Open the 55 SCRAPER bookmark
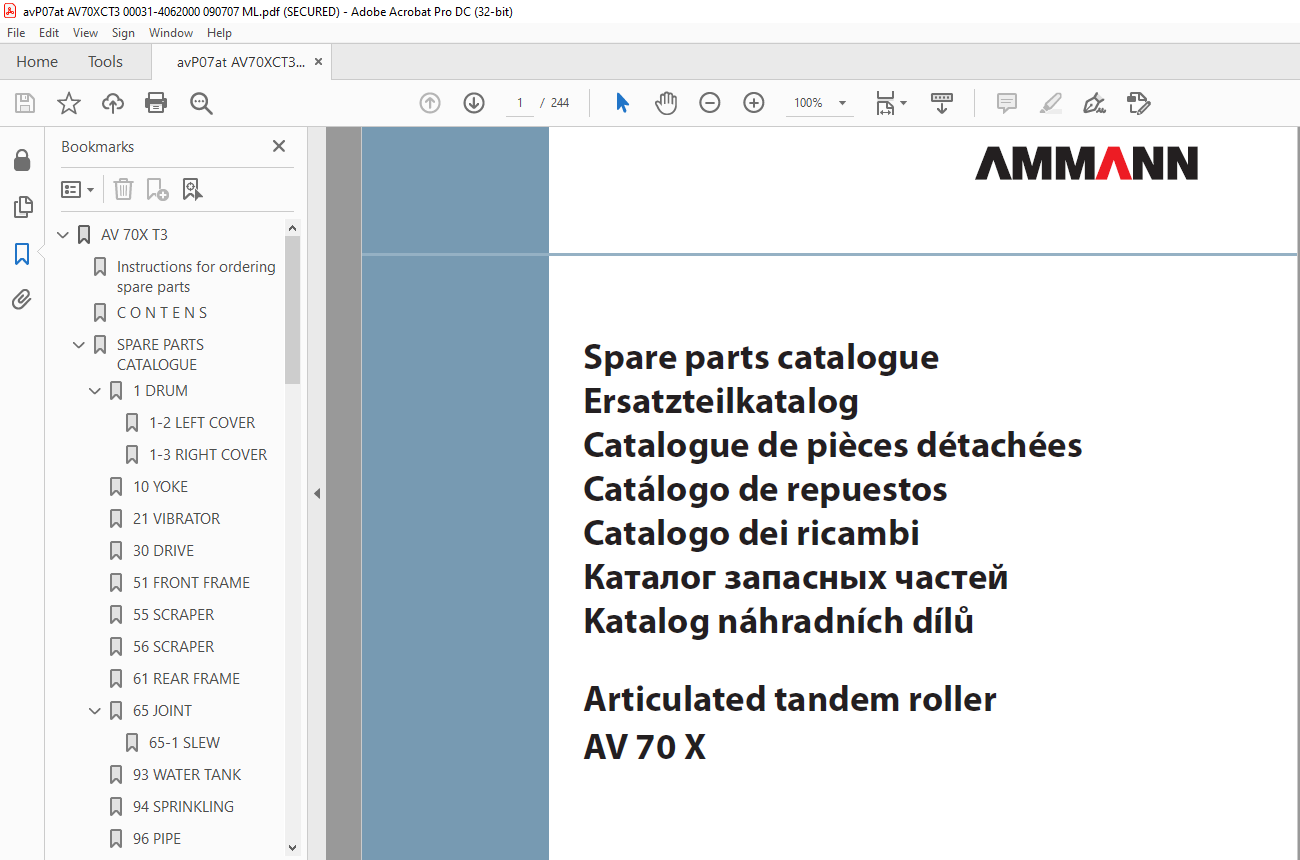Viewport: 1300px width, 860px height. 173,615
